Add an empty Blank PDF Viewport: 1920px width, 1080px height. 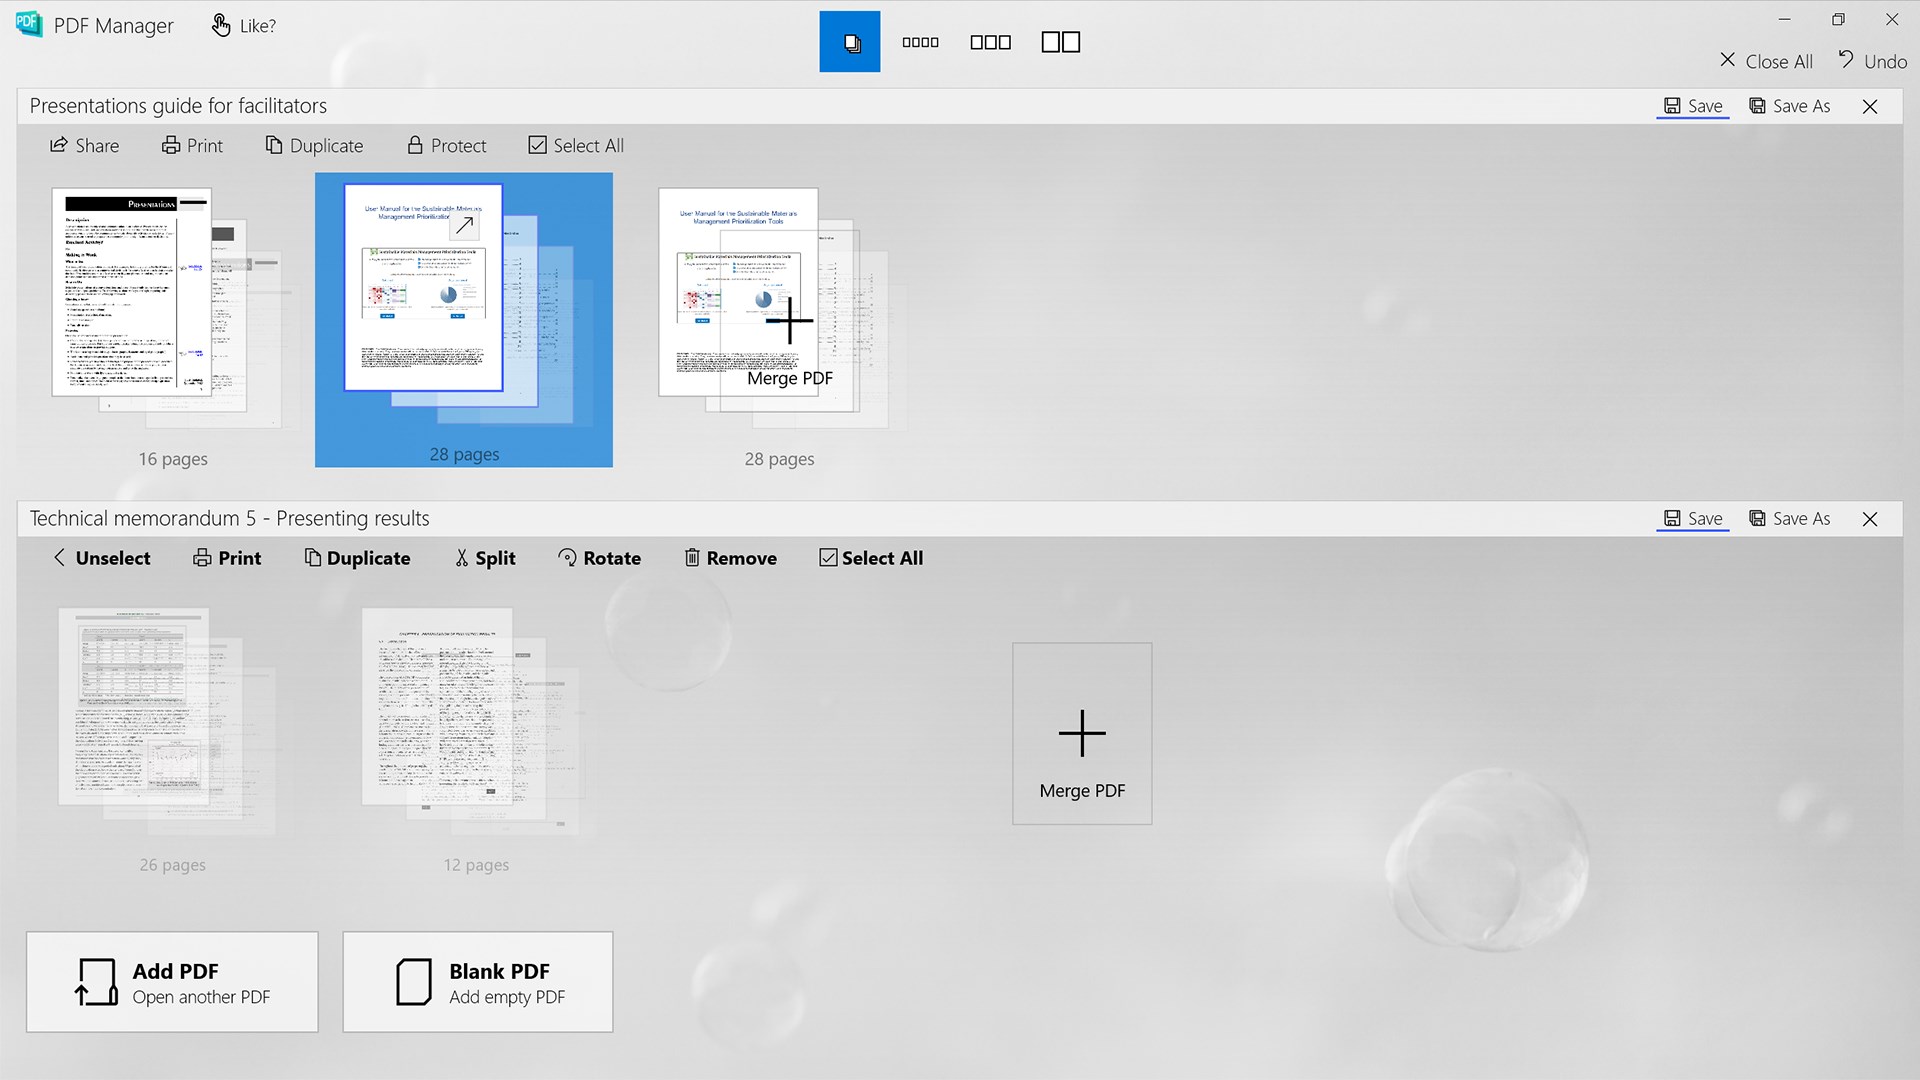pyautogui.click(x=477, y=981)
